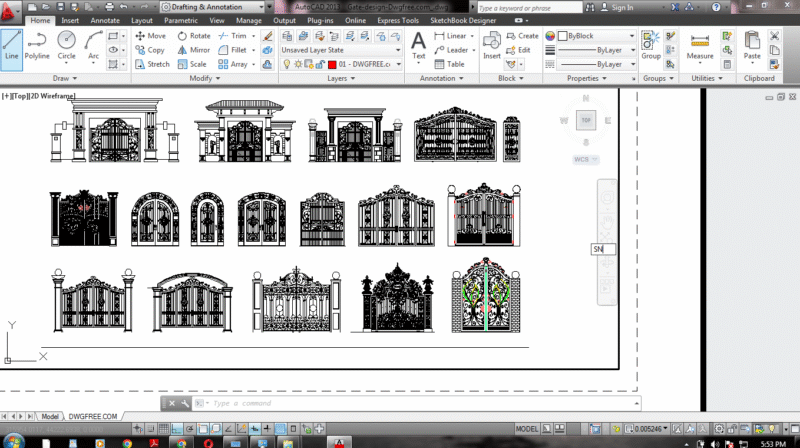Expand the Draw panel
This screenshot has height=448, width=800.
65,78
